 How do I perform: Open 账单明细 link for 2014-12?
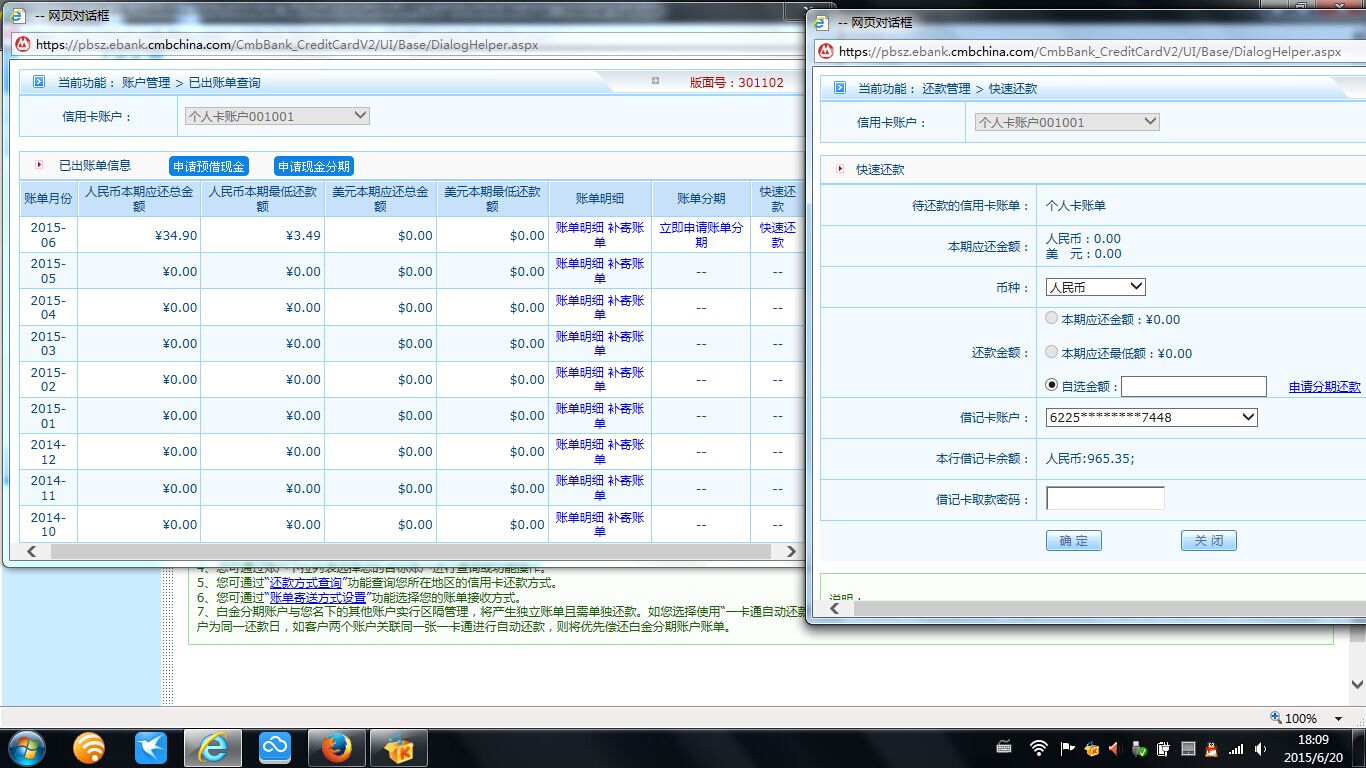tap(580, 444)
